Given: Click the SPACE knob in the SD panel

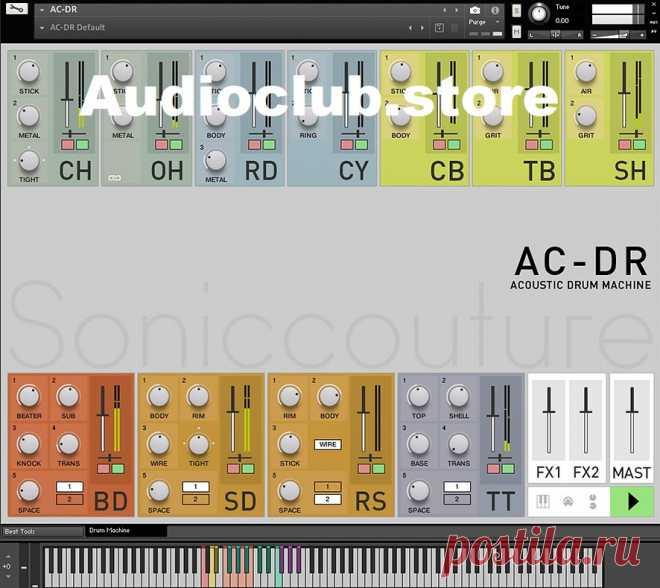Looking at the screenshot, I should pyautogui.click(x=159, y=491).
